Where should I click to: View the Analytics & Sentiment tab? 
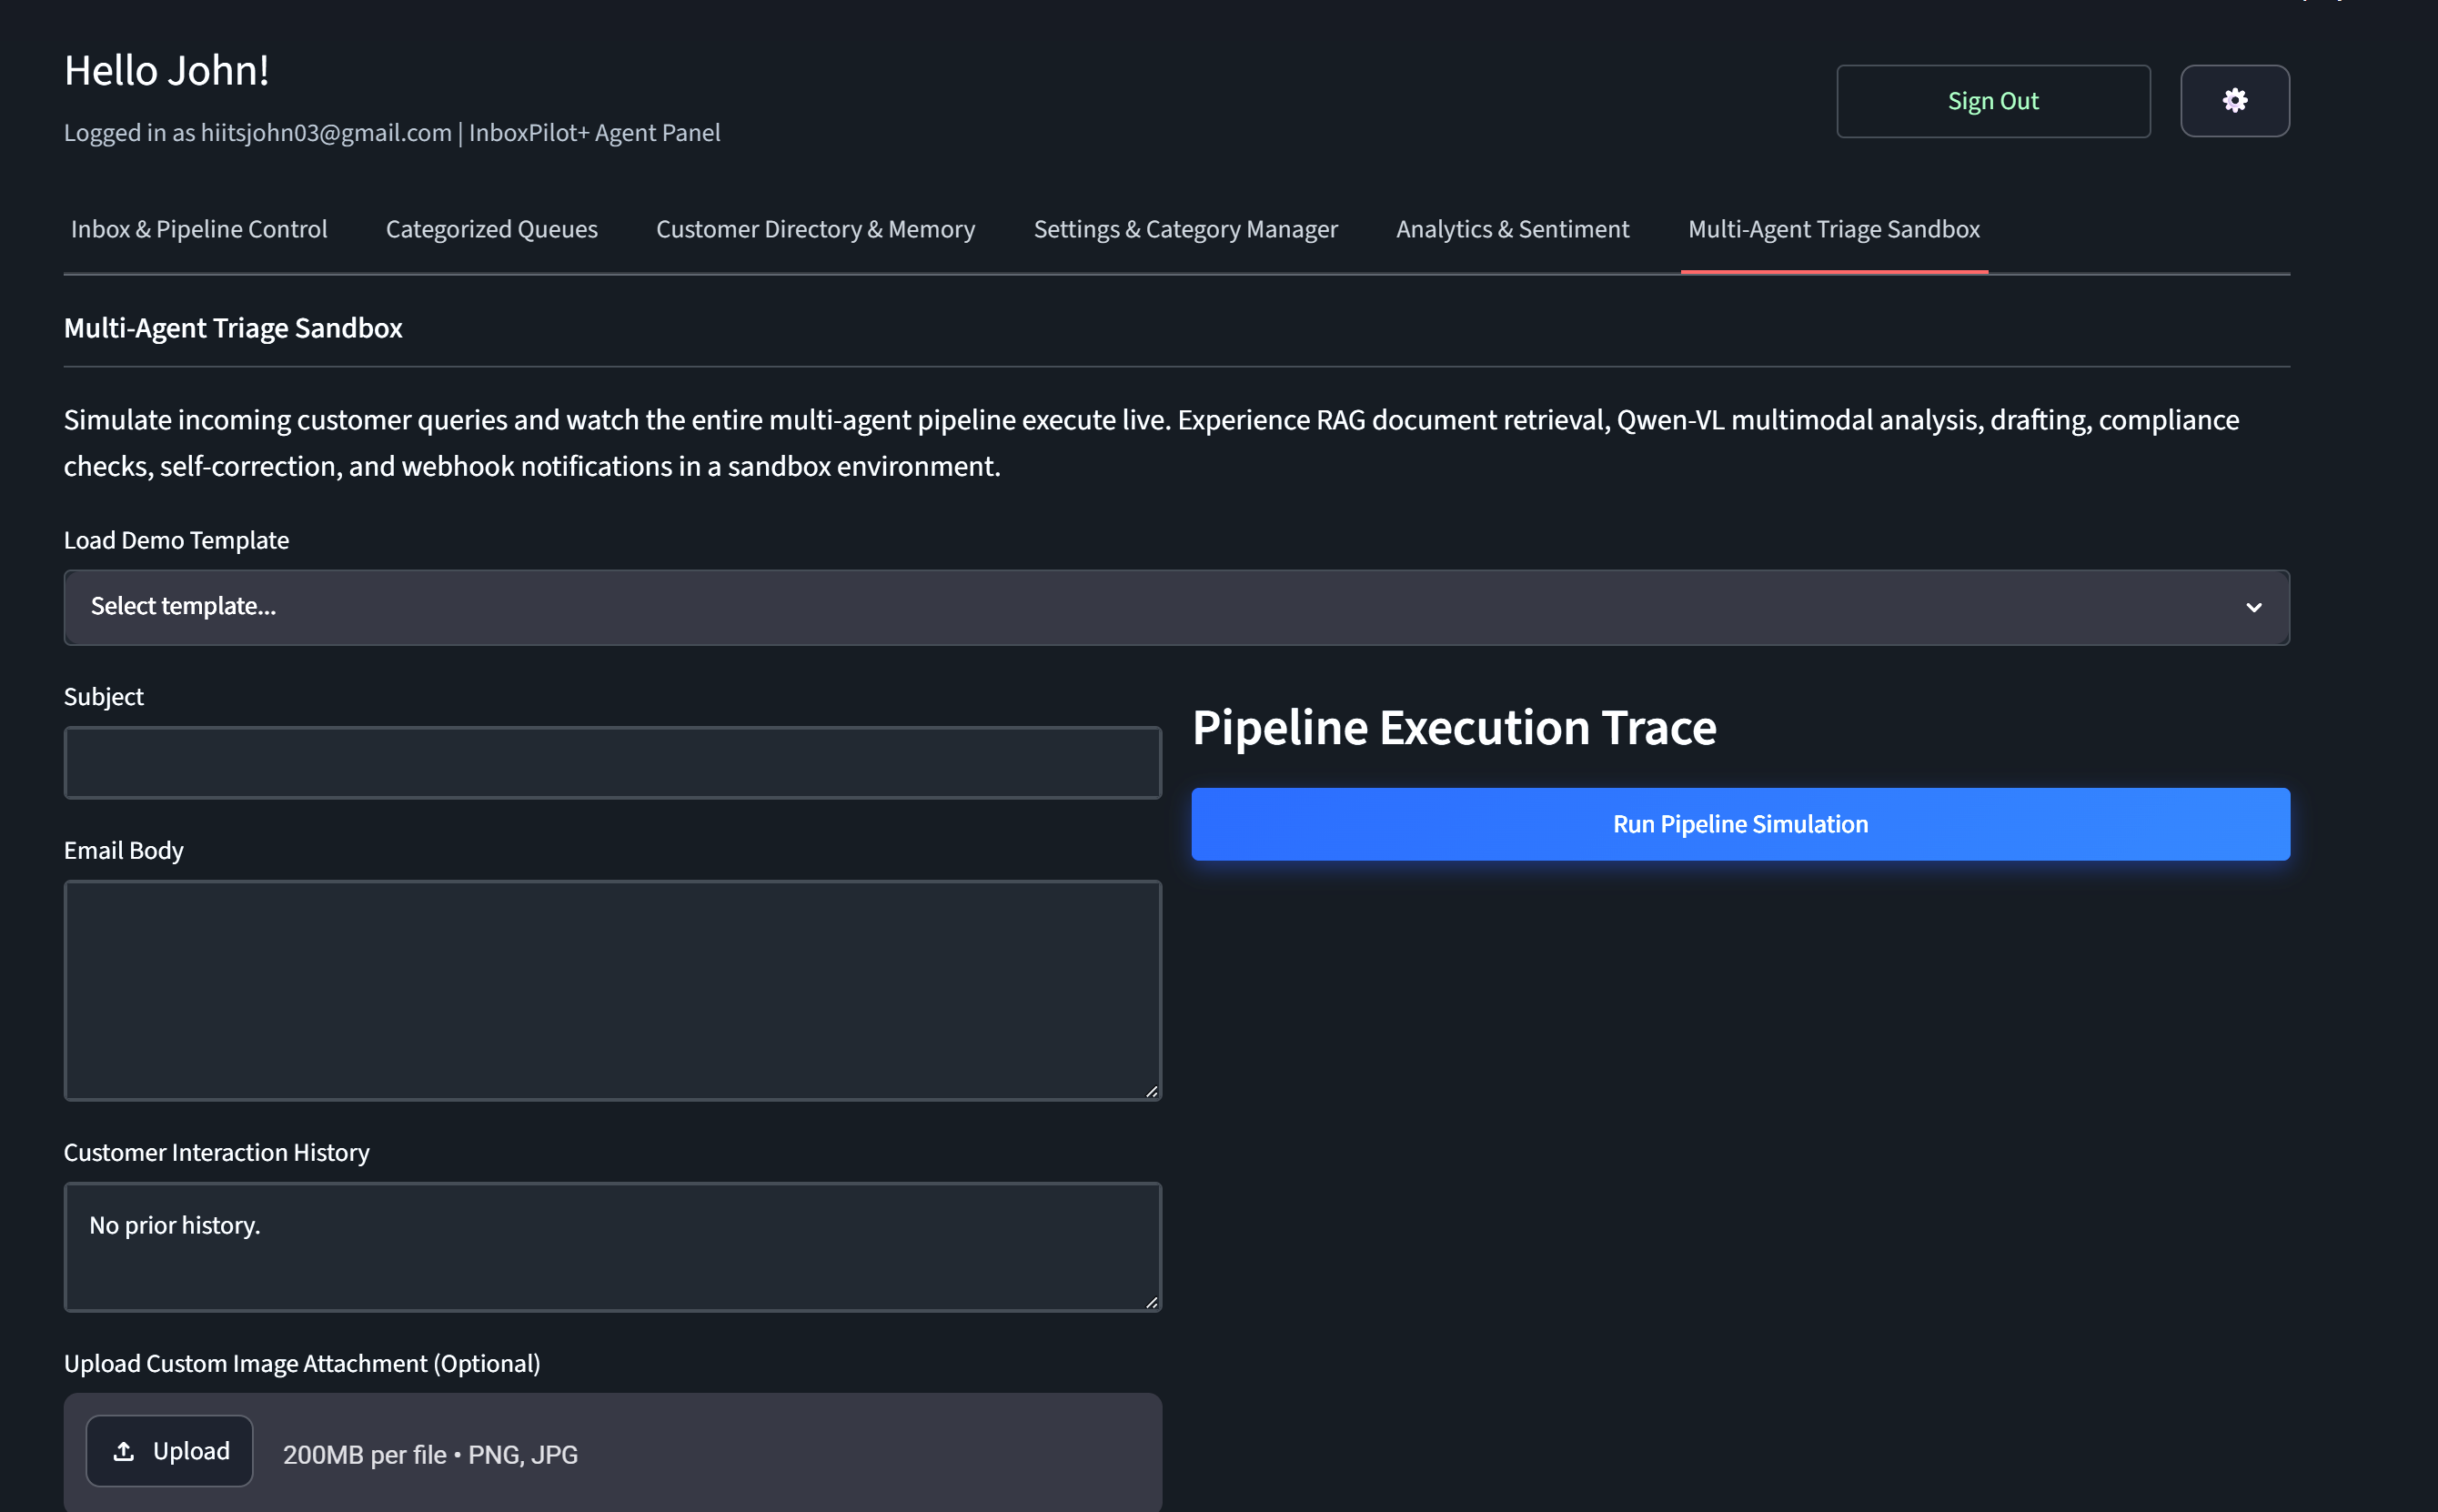point(1512,229)
